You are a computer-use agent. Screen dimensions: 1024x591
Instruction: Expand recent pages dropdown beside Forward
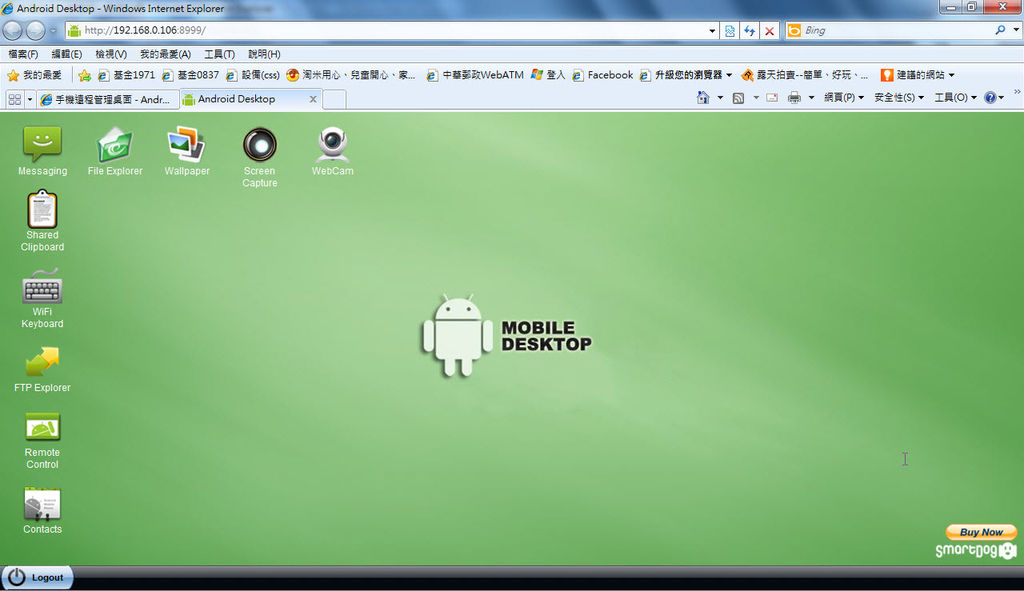point(53,30)
